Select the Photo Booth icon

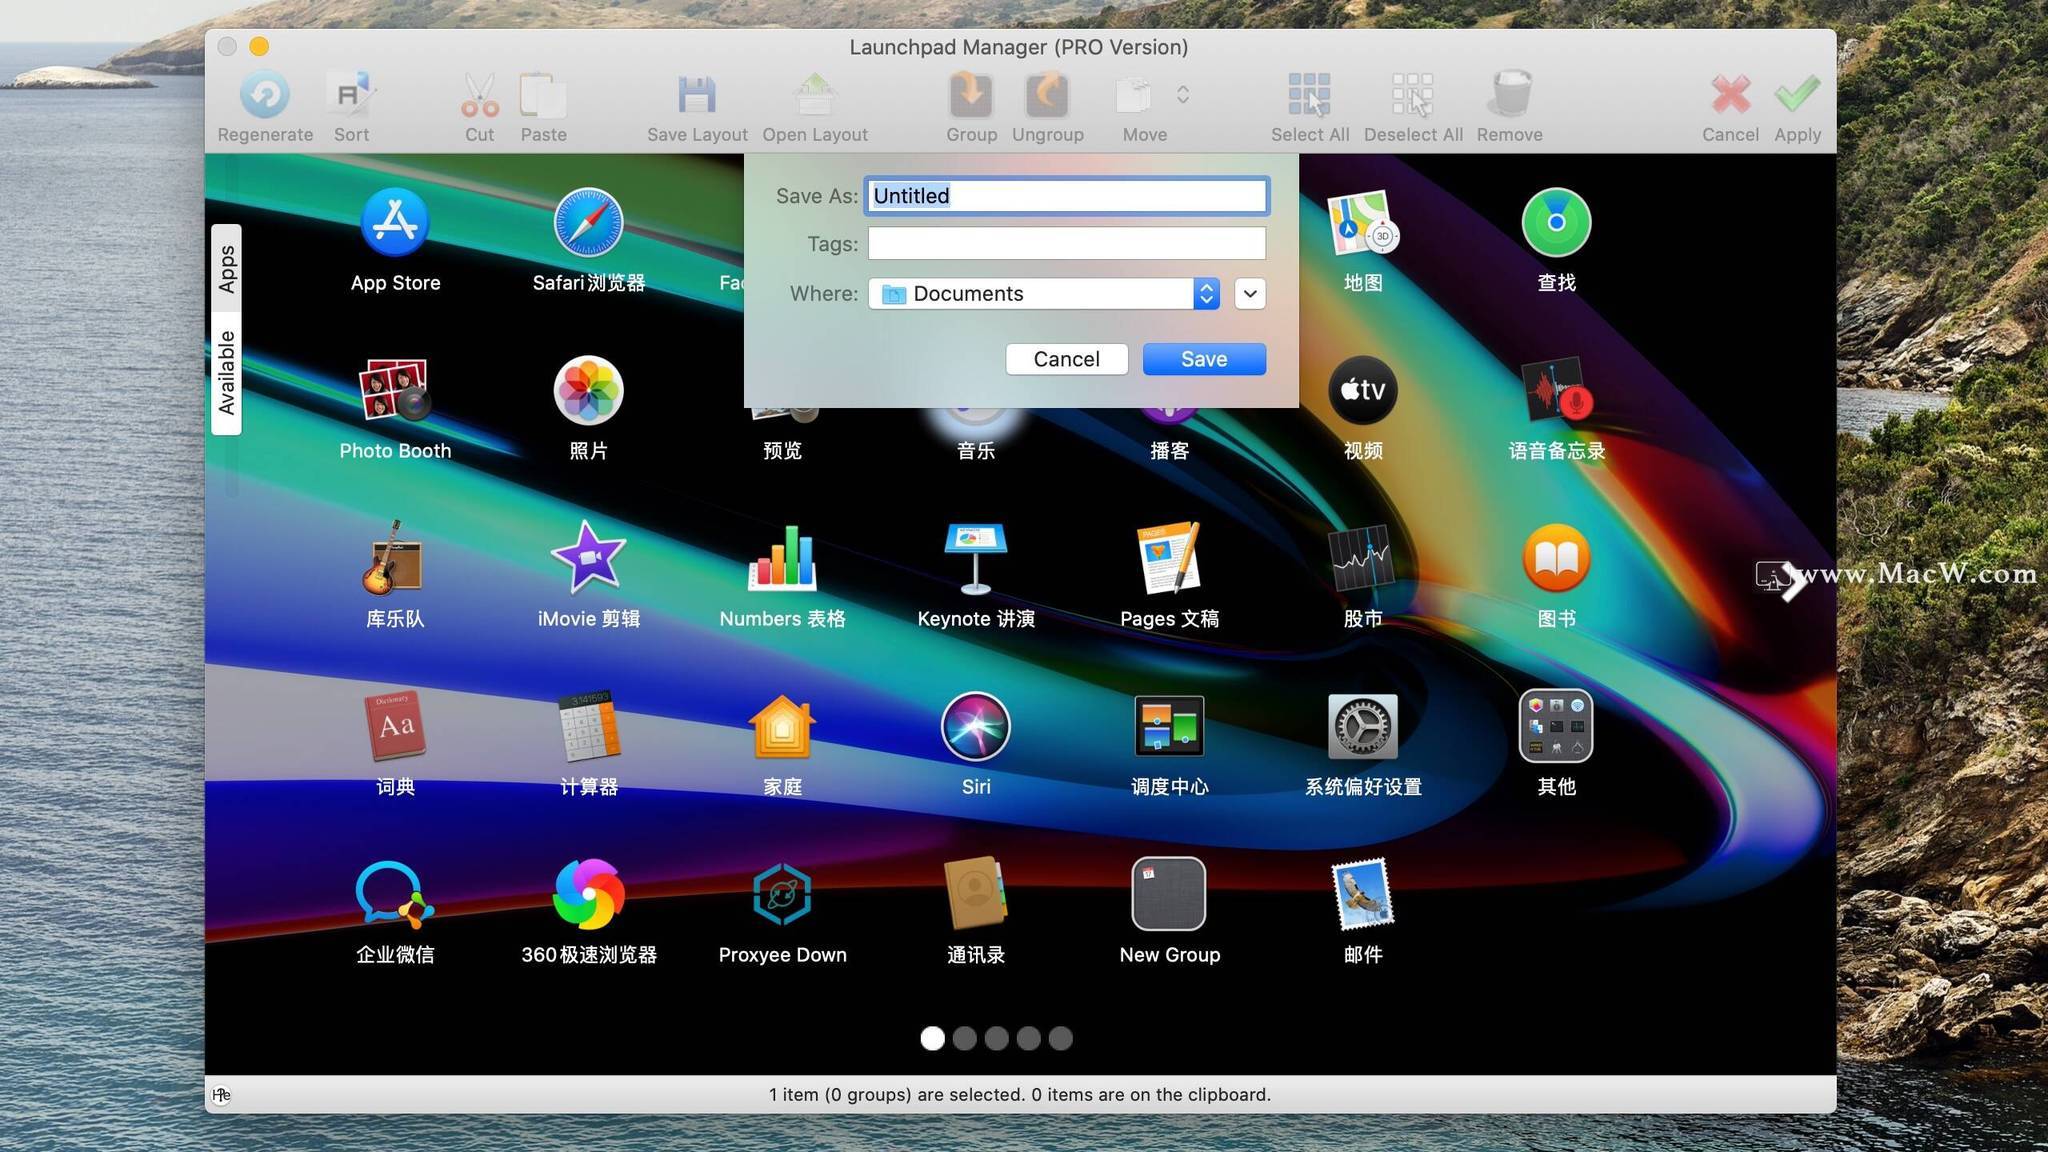(395, 390)
